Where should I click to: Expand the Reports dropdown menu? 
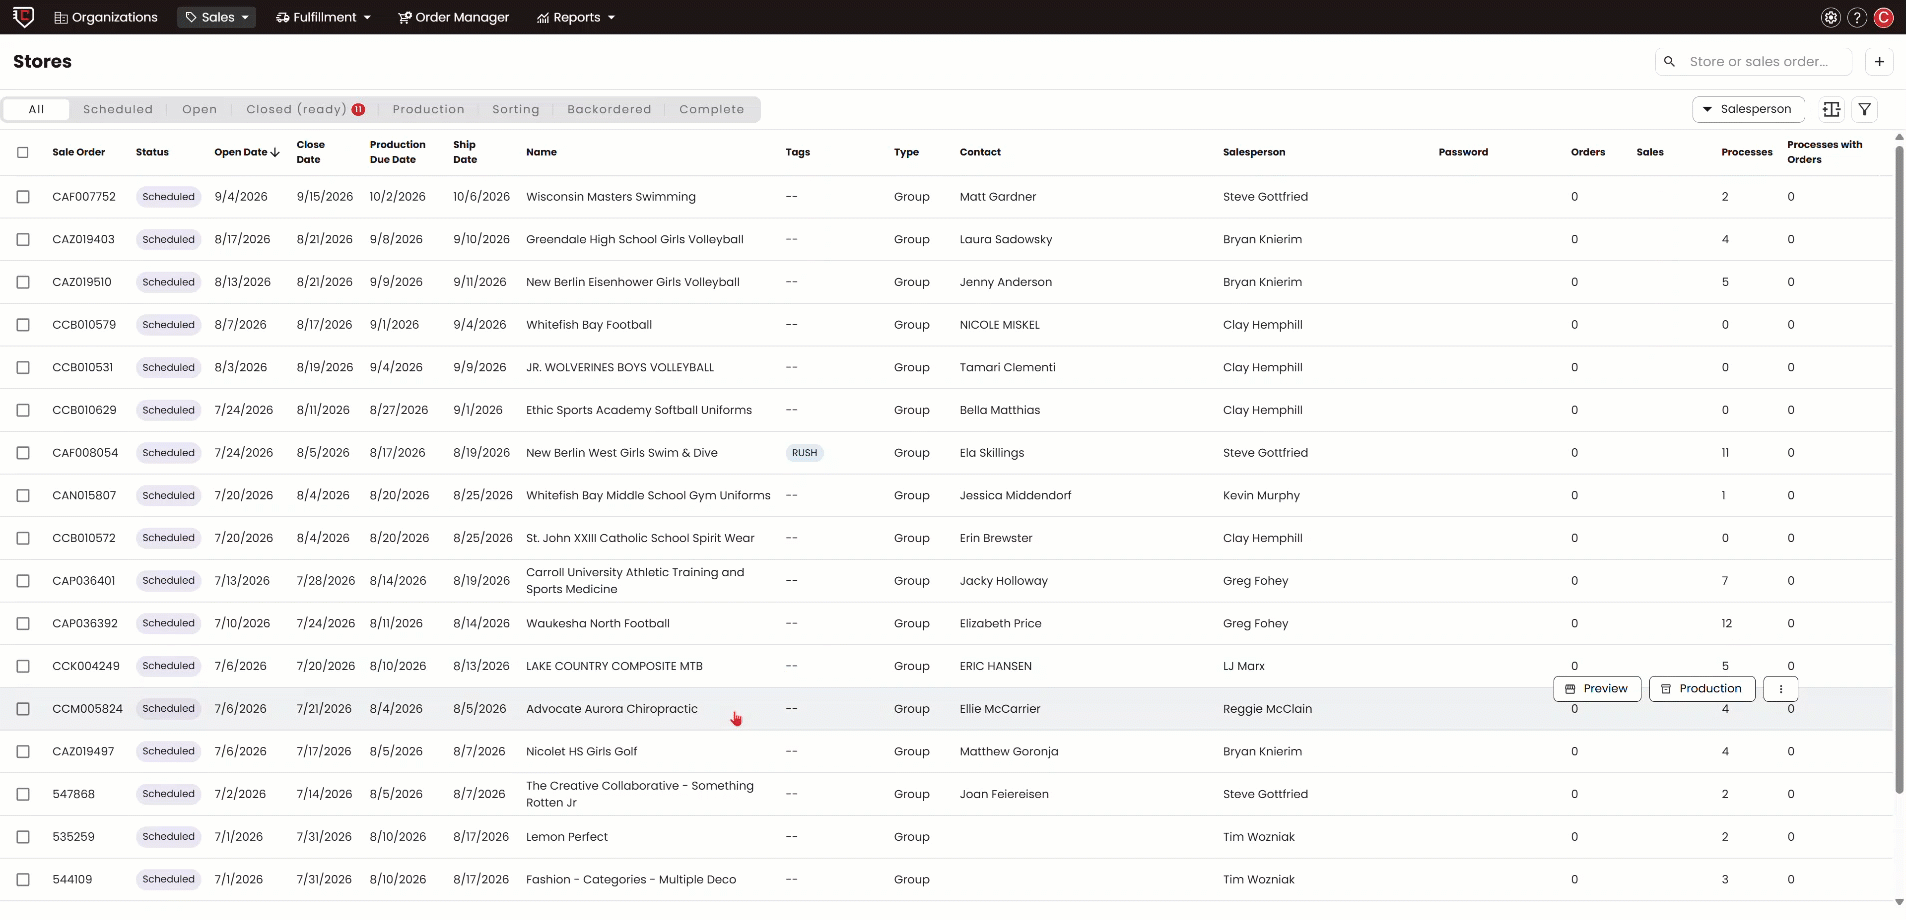click(x=576, y=17)
